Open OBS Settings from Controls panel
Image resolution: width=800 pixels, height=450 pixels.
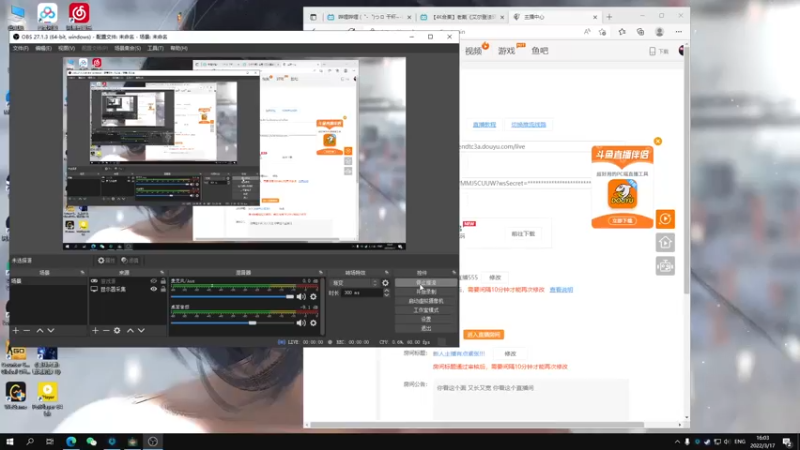coord(426,319)
